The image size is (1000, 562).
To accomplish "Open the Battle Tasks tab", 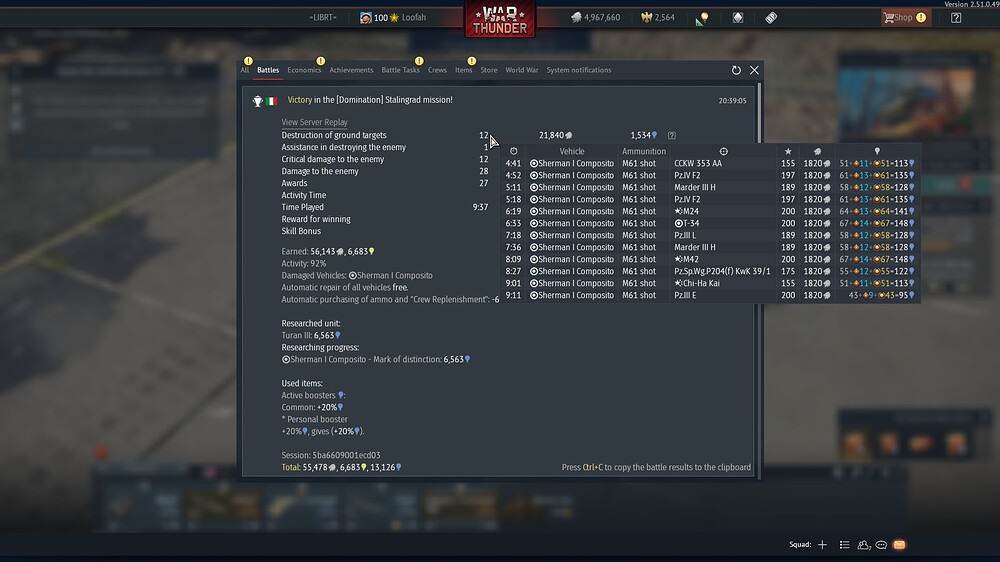I will [x=400, y=70].
